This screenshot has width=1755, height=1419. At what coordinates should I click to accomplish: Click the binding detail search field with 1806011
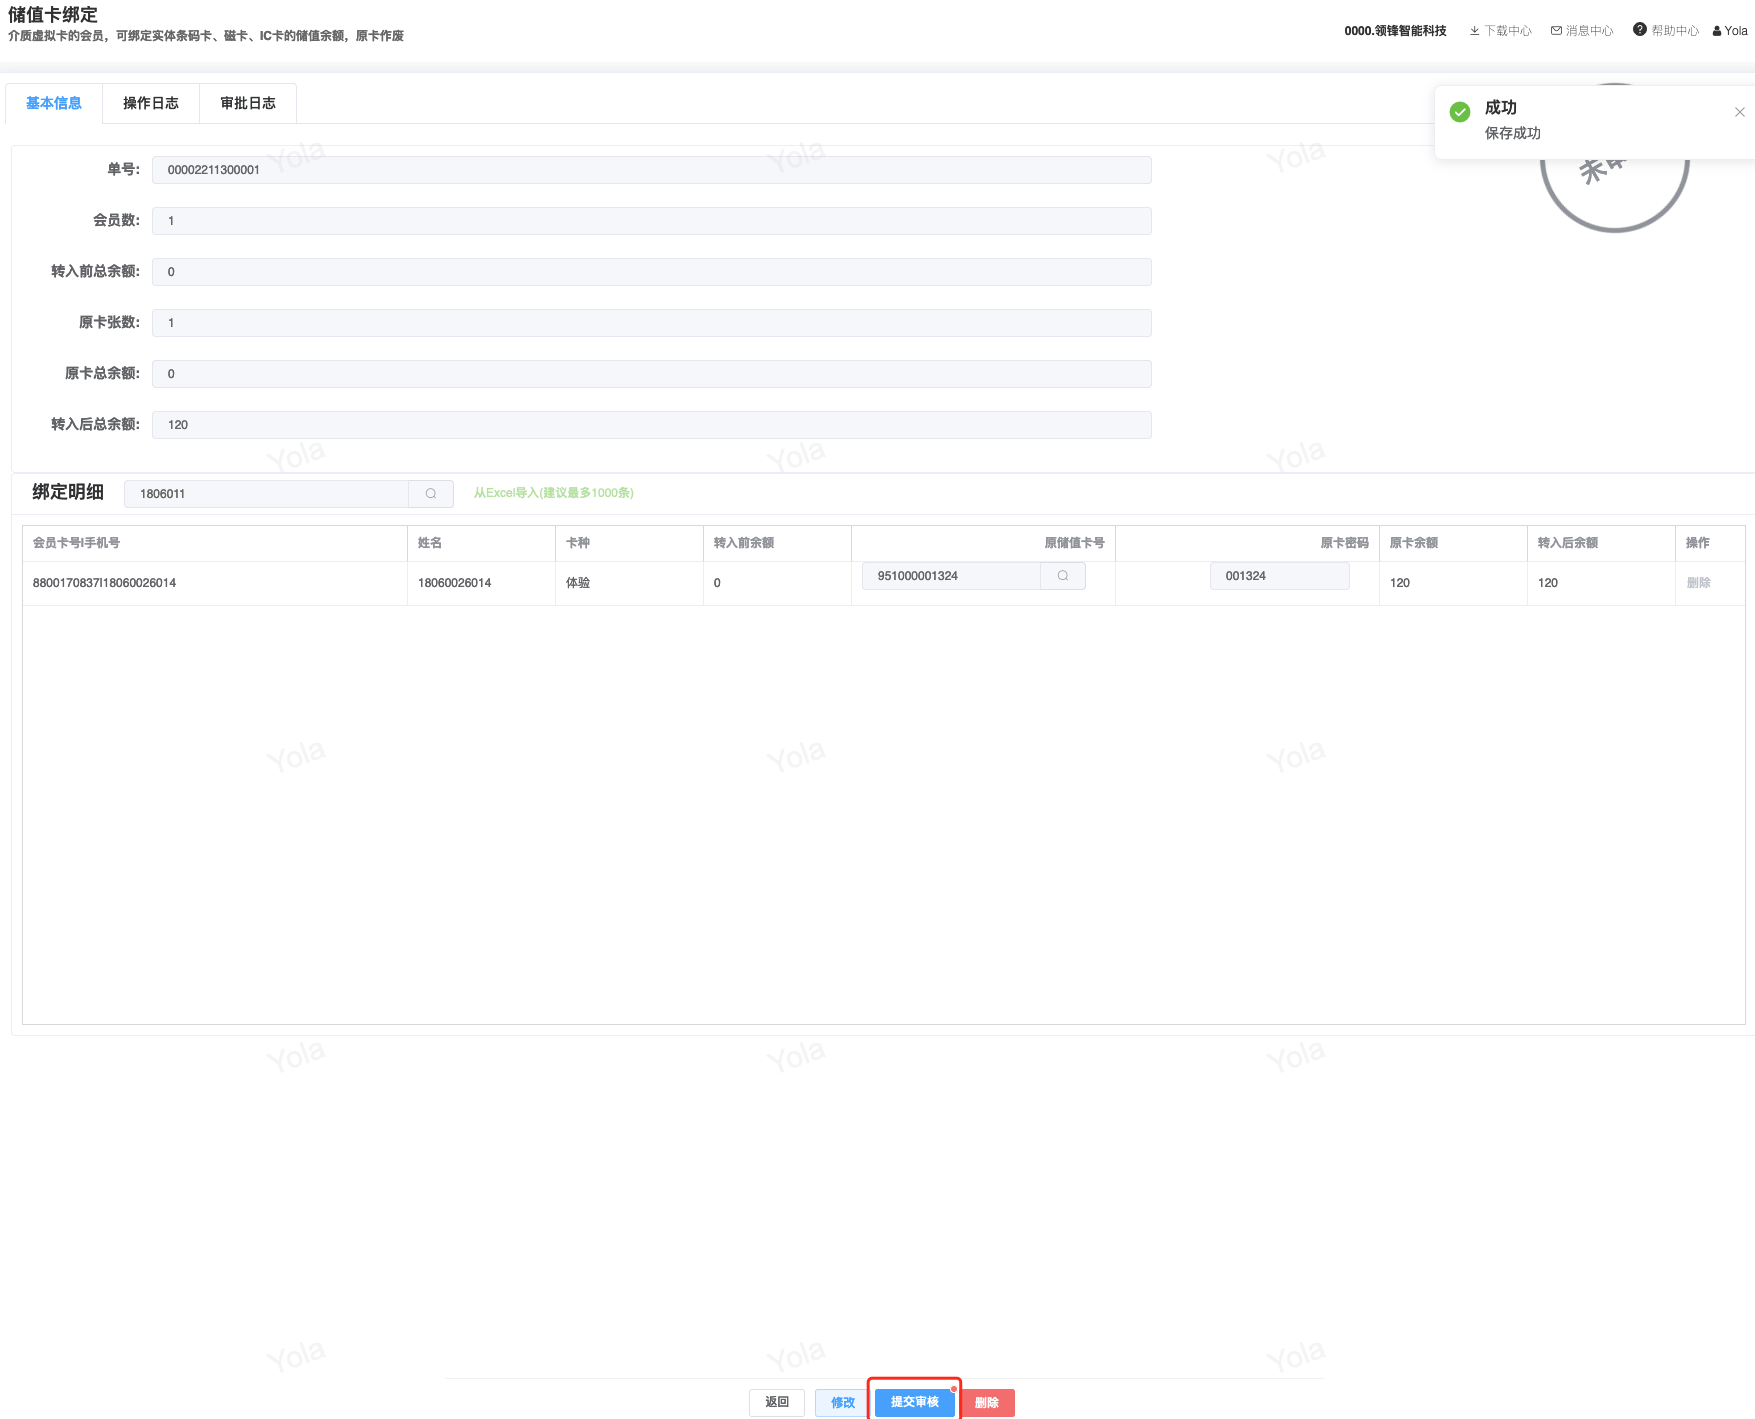pos(266,494)
